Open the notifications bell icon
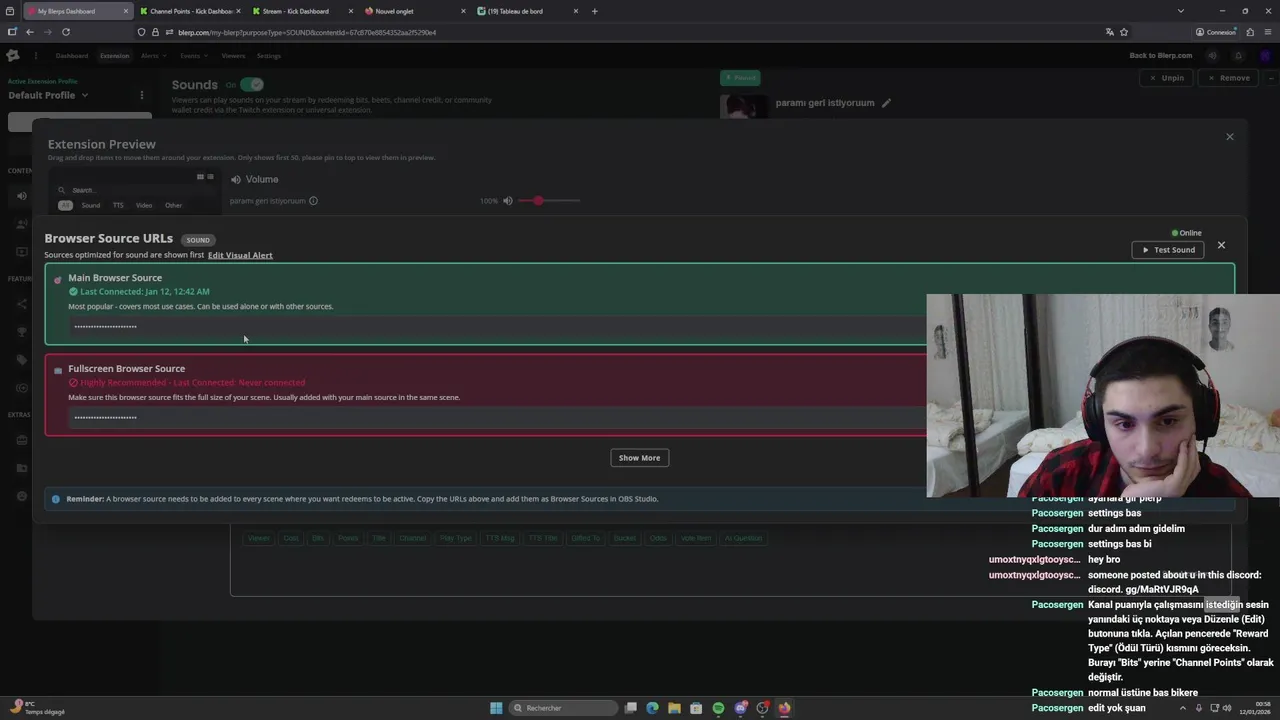This screenshot has height=720, width=1280. coord(1238,56)
